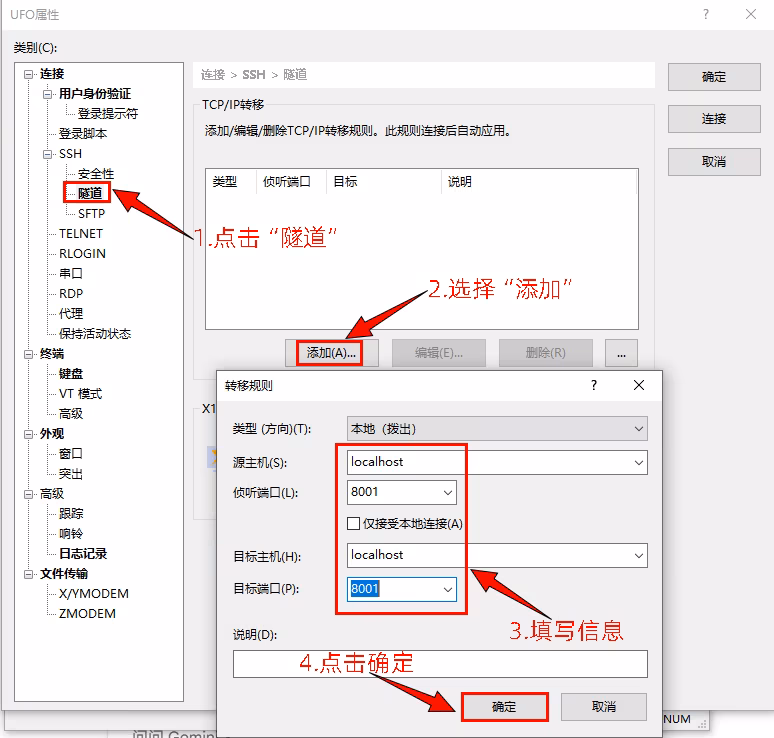The width and height of the screenshot is (774, 738).
Task: Click the 添加(A)... button
Action: [331, 353]
